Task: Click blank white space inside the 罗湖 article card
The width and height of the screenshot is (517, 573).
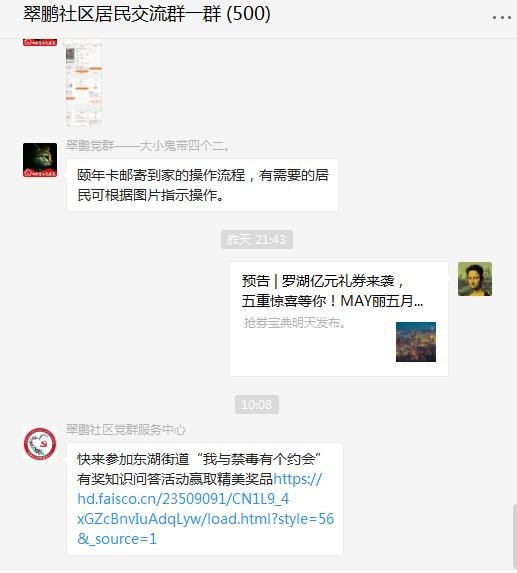Action: coord(311,353)
